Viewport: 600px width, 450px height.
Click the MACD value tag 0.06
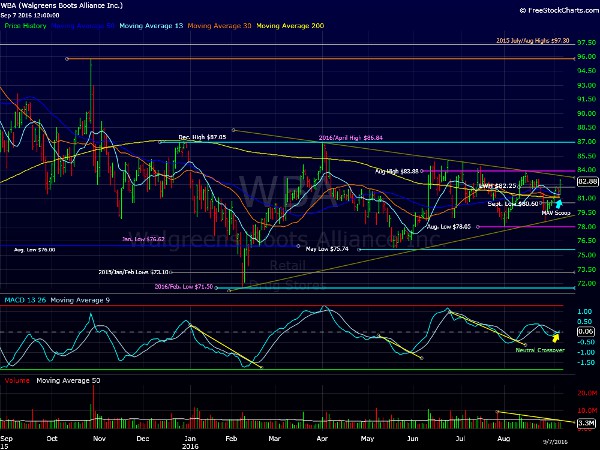click(586, 331)
